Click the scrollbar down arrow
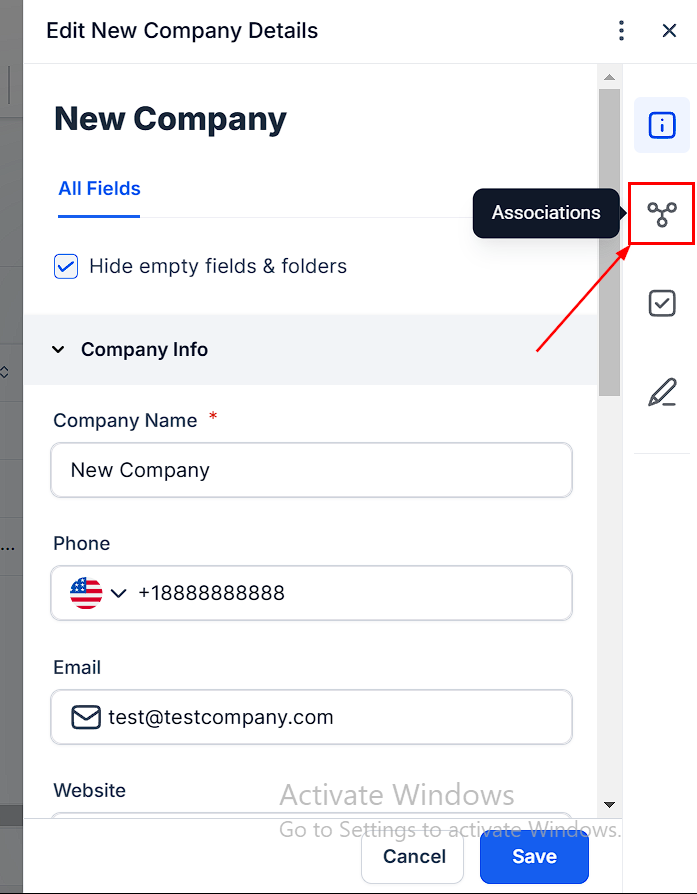 (609, 804)
